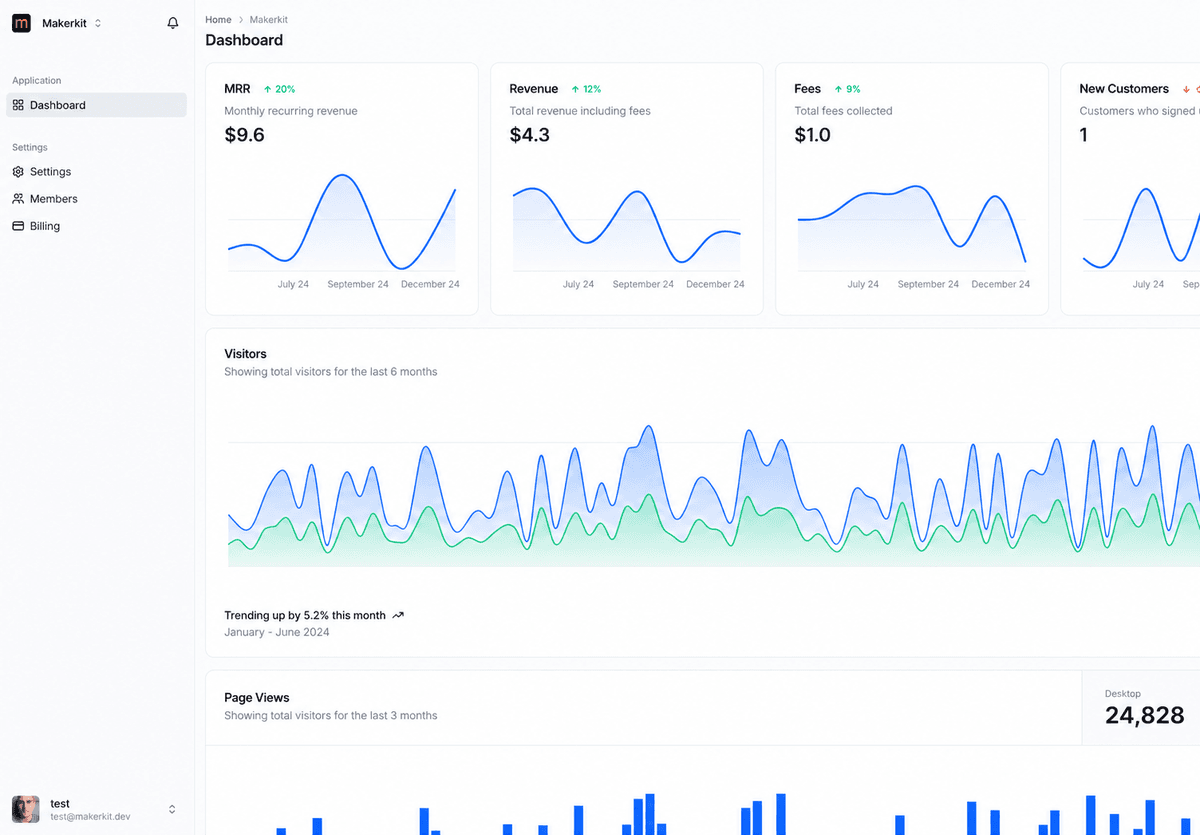Click the "January - June 2024" text

tap(277, 632)
